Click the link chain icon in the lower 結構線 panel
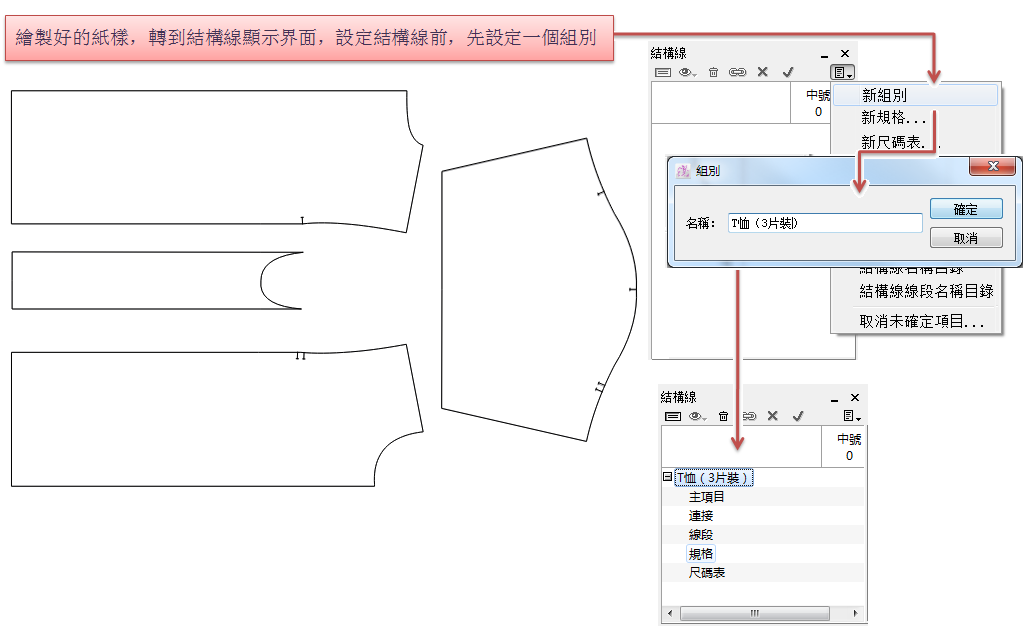Image resolution: width=1028 pixels, height=628 pixels. click(747, 416)
